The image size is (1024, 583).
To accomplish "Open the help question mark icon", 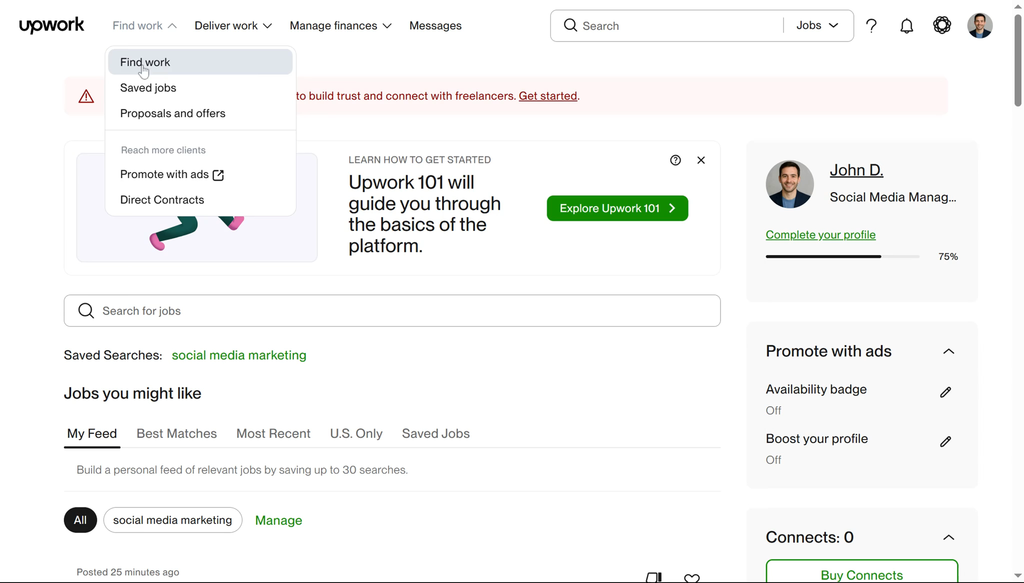I will 871,26.
